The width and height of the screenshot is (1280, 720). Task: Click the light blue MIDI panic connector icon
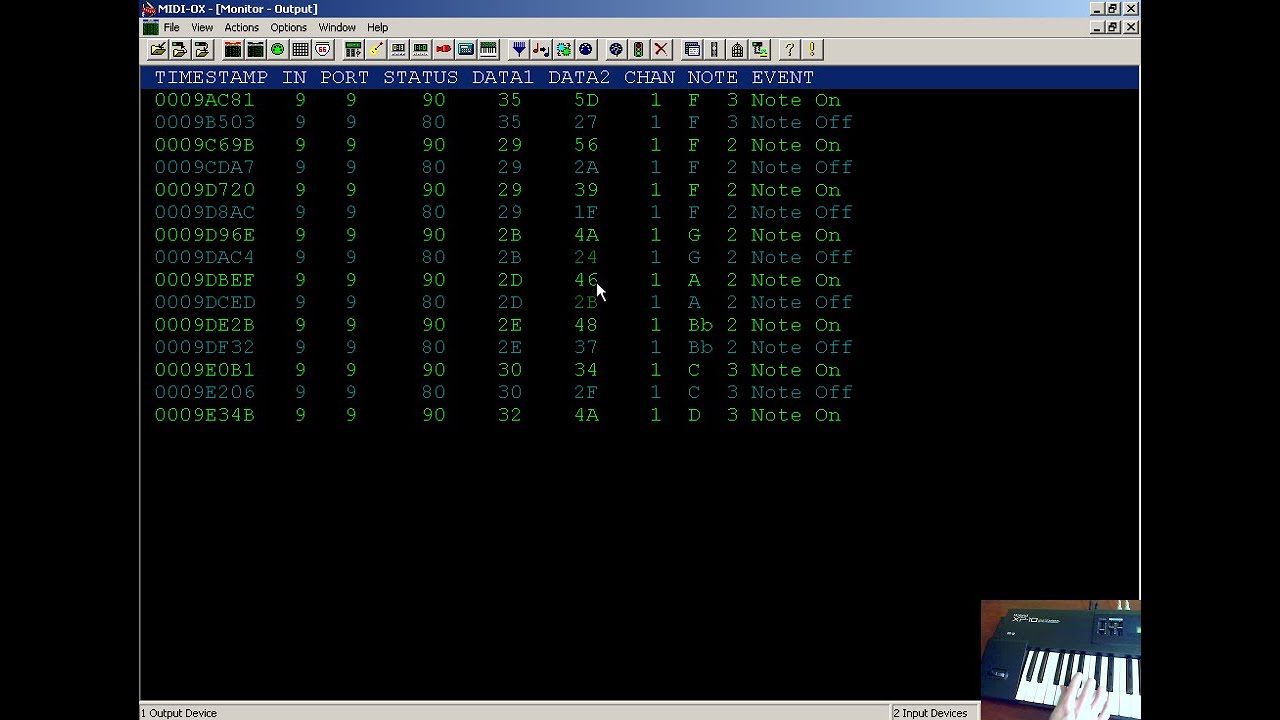[x=616, y=49]
